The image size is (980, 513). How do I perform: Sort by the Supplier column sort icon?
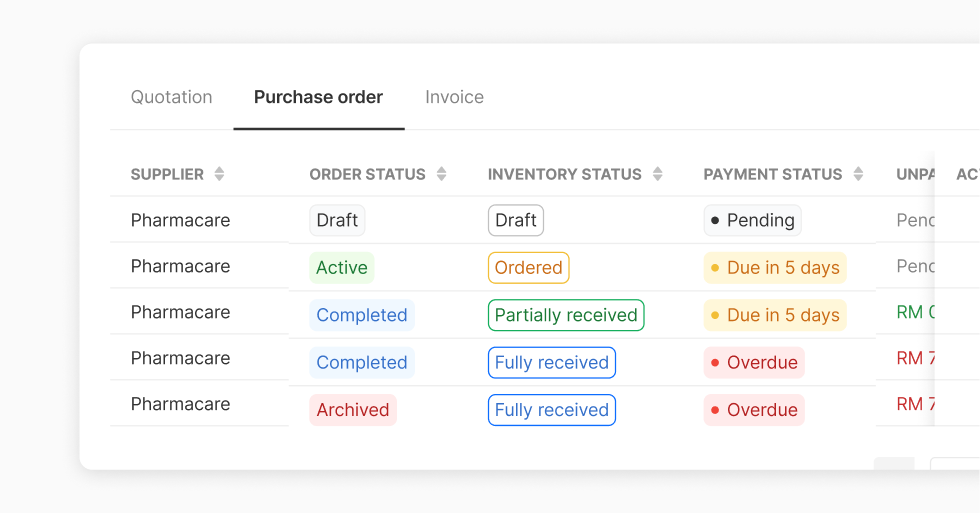coord(219,174)
